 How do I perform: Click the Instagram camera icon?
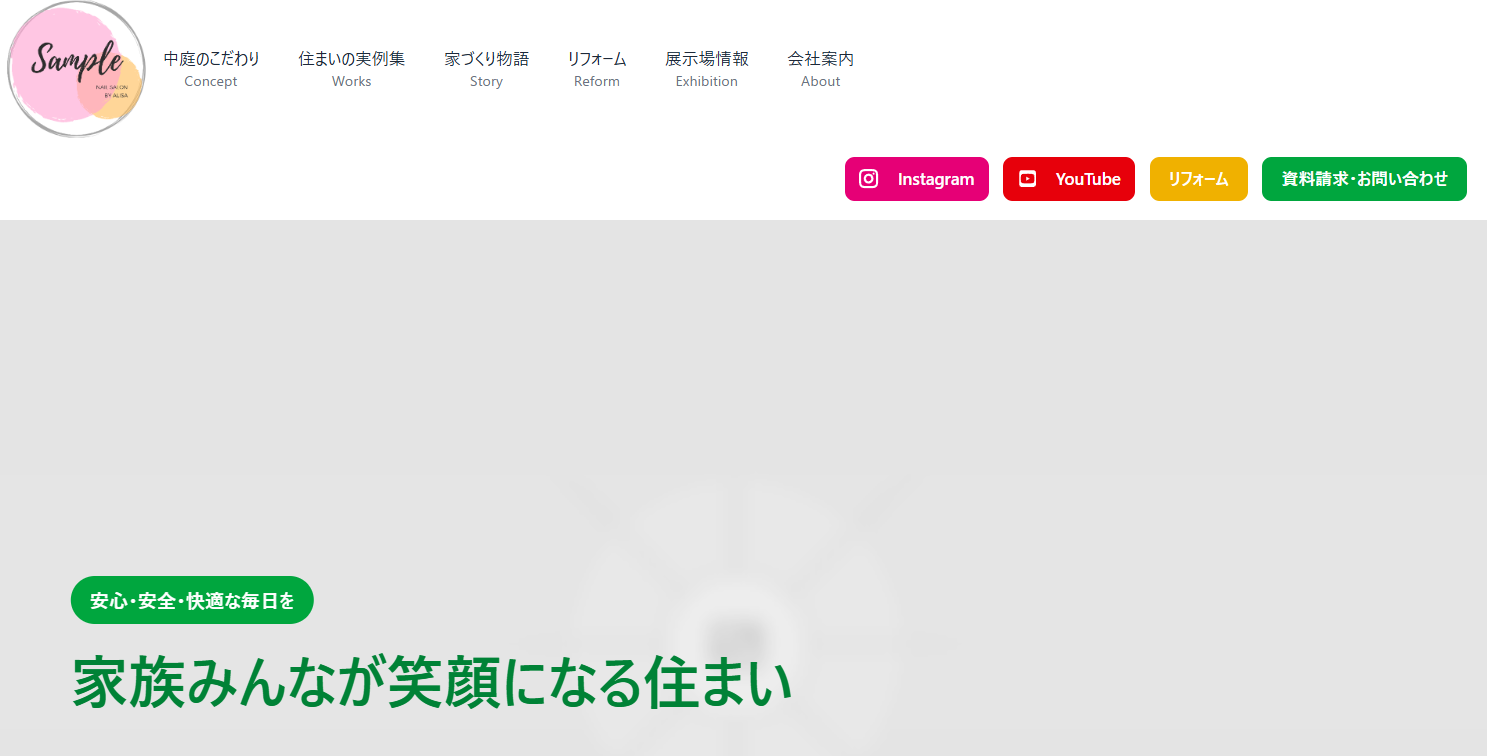tap(869, 179)
